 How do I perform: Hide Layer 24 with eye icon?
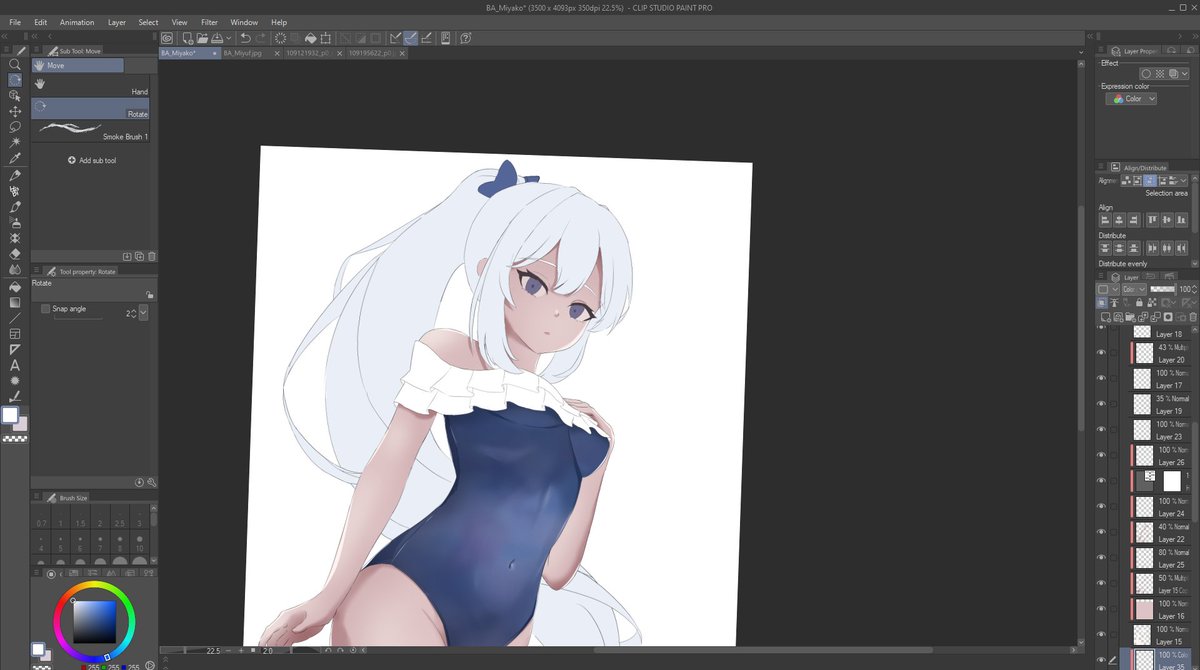(x=1101, y=507)
